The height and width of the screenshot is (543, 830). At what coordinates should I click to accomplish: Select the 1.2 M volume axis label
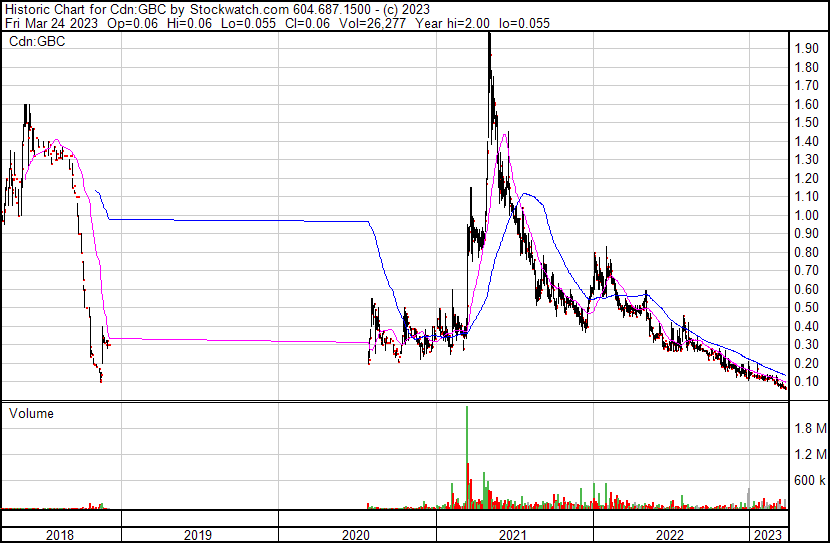pos(809,455)
